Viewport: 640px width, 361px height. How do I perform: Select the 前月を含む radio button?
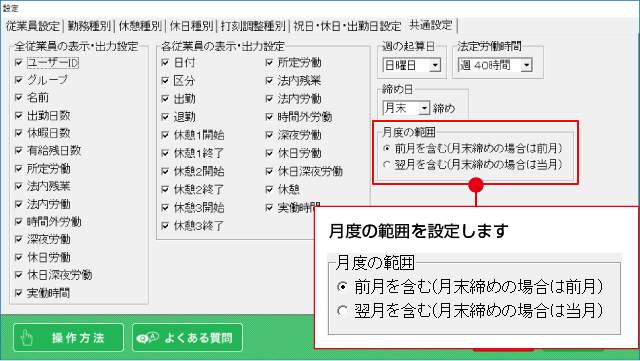click(387, 148)
